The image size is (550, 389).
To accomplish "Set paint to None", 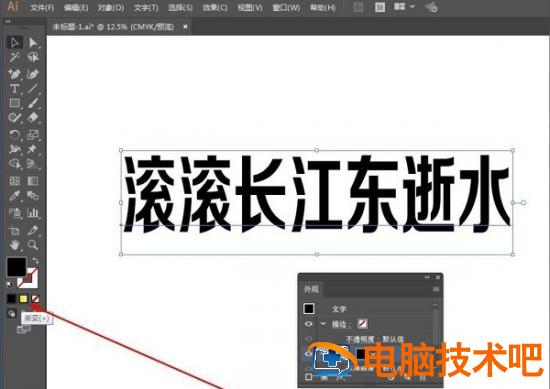I will [x=35, y=299].
